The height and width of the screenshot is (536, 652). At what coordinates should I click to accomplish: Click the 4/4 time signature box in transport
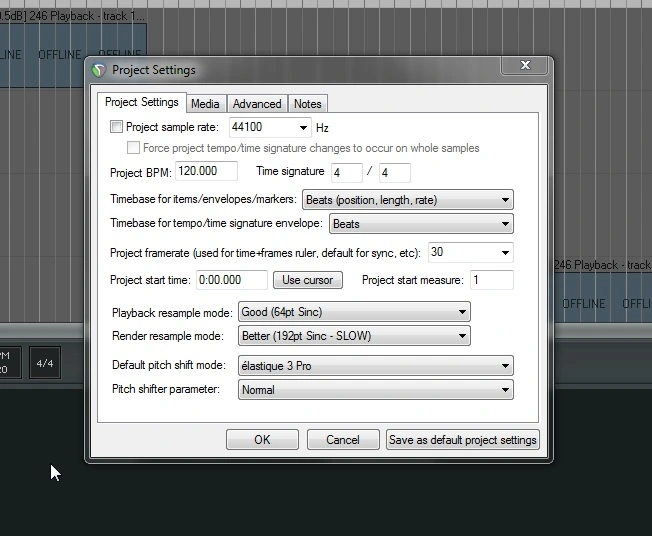pos(45,363)
